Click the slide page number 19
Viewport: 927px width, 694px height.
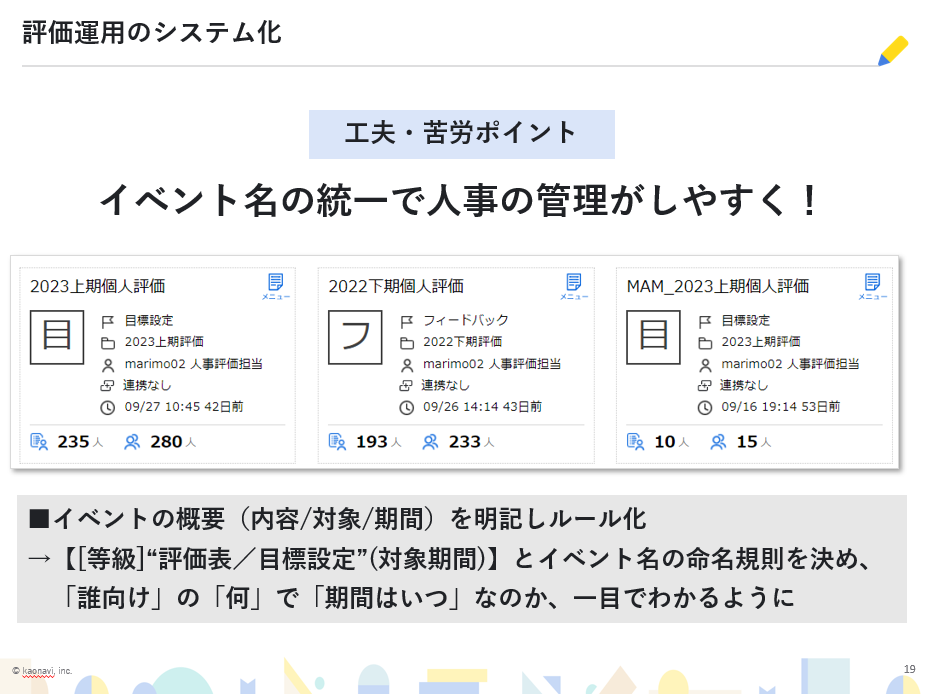tap(909, 669)
